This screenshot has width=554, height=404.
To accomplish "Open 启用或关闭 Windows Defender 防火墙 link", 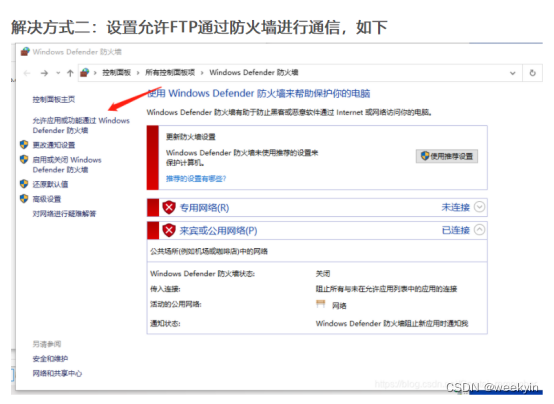I will pyautogui.click(x=67, y=165).
